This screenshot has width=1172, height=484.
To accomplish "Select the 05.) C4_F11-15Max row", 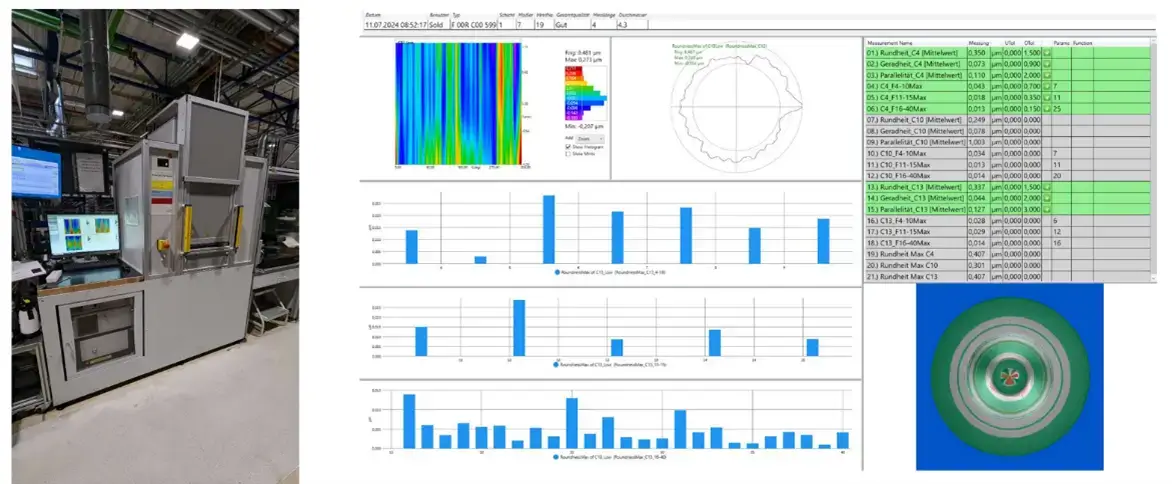I will 1010,98.
